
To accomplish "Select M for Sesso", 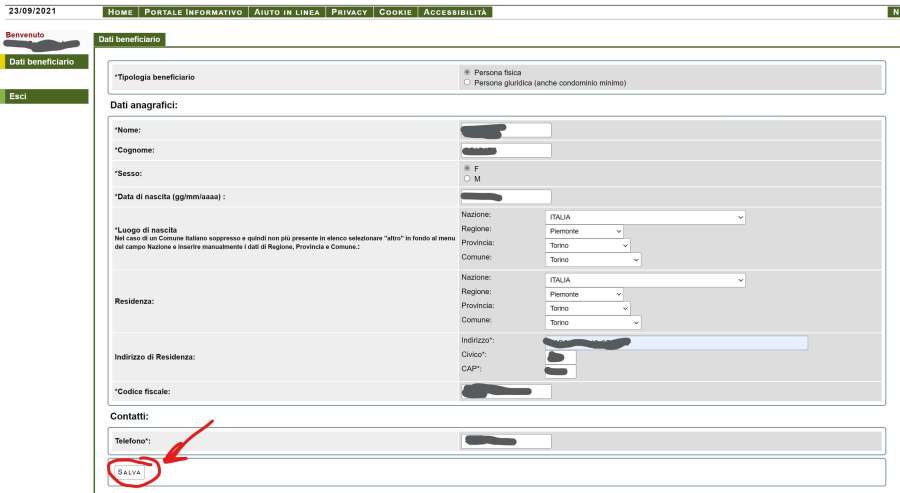I will click(467, 179).
